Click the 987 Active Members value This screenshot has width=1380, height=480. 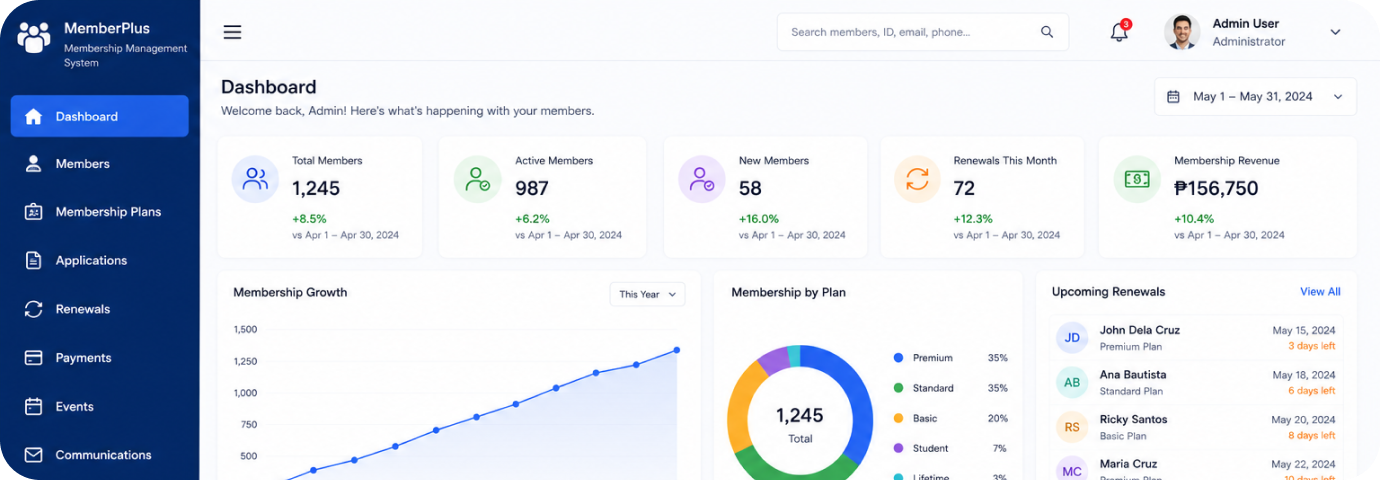532,188
